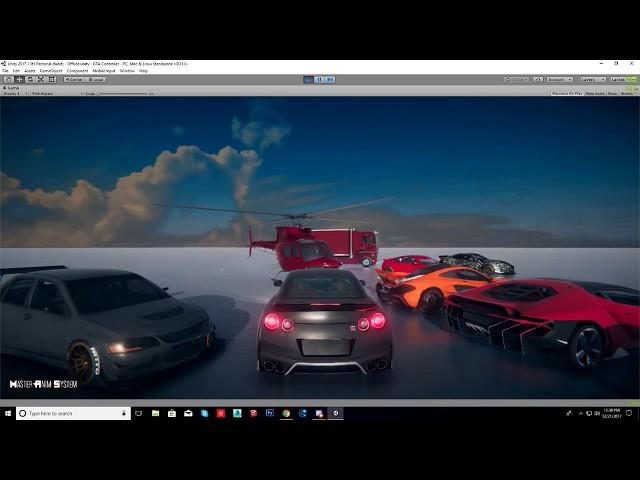
Task: Open the File menu
Action: point(5,71)
